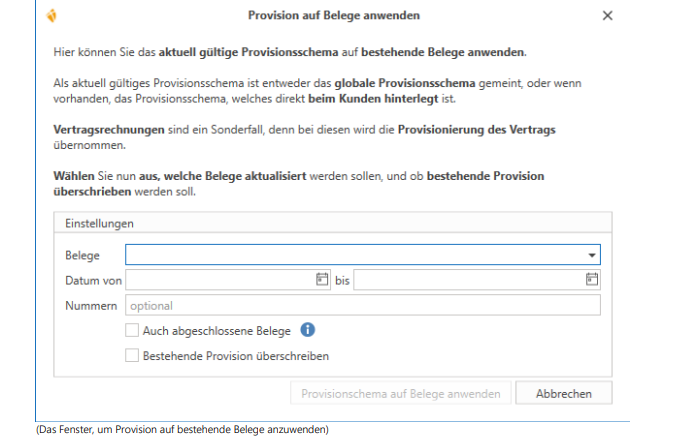Click the Einstellungen group header

click(x=100, y=223)
